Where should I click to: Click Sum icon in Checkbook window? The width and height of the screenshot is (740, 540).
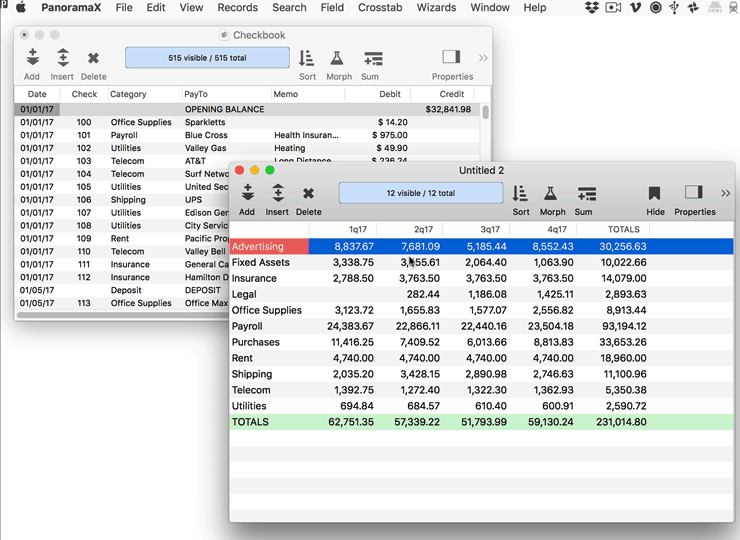(373, 59)
